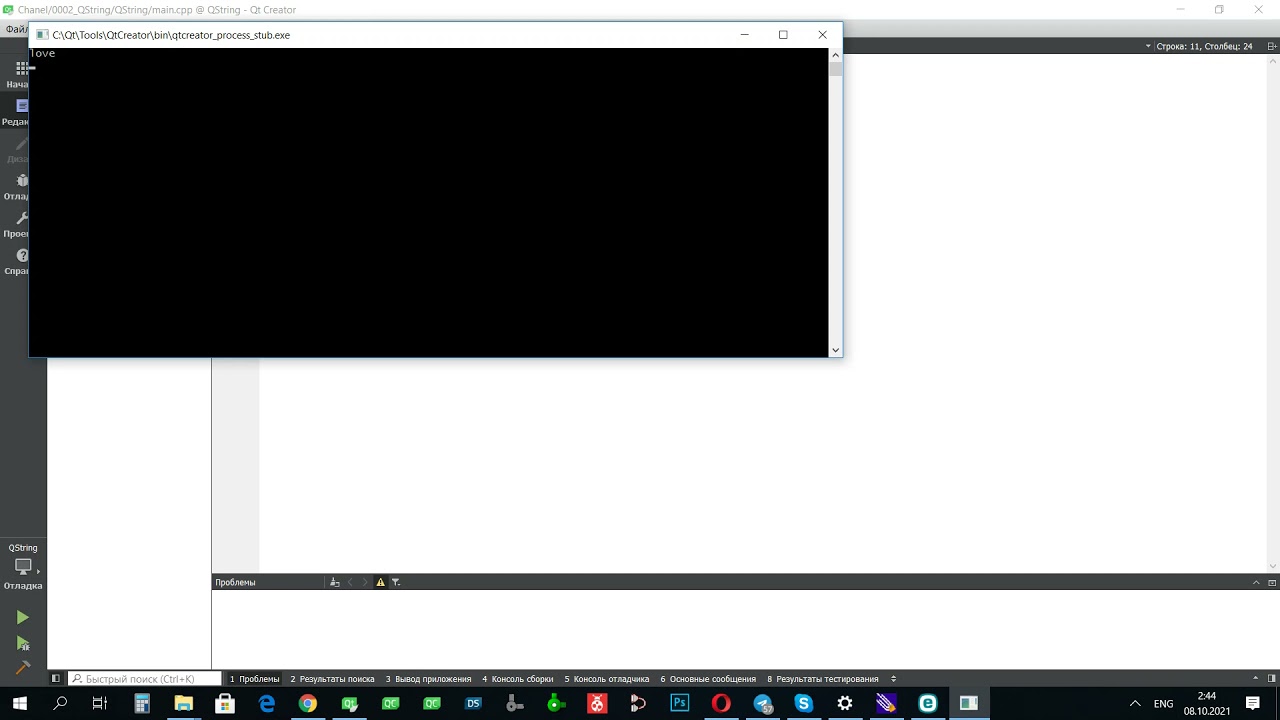Open Skype from the taskbar

(x=804, y=704)
